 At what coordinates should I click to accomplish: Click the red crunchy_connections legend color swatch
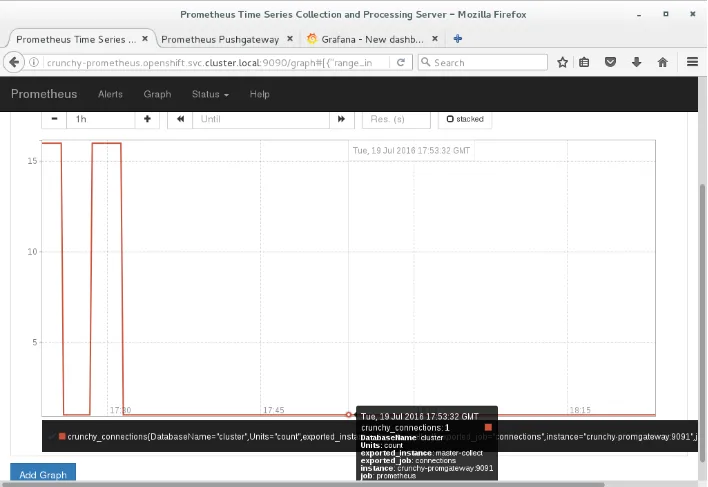coord(62,437)
